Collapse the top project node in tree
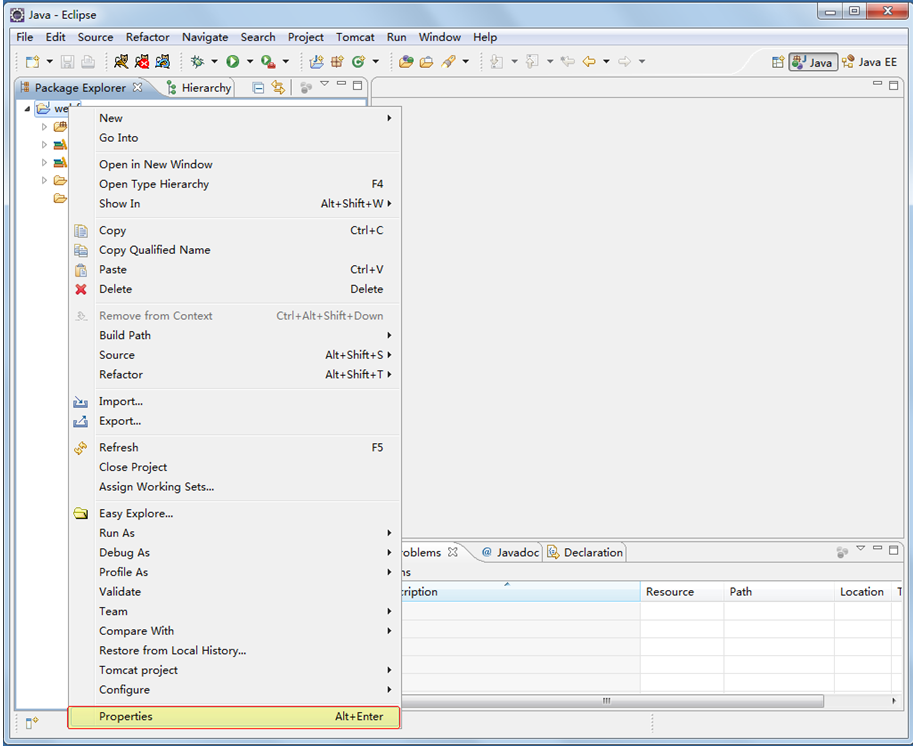Image resolution: width=913 pixels, height=746 pixels. pyautogui.click(x=27, y=108)
